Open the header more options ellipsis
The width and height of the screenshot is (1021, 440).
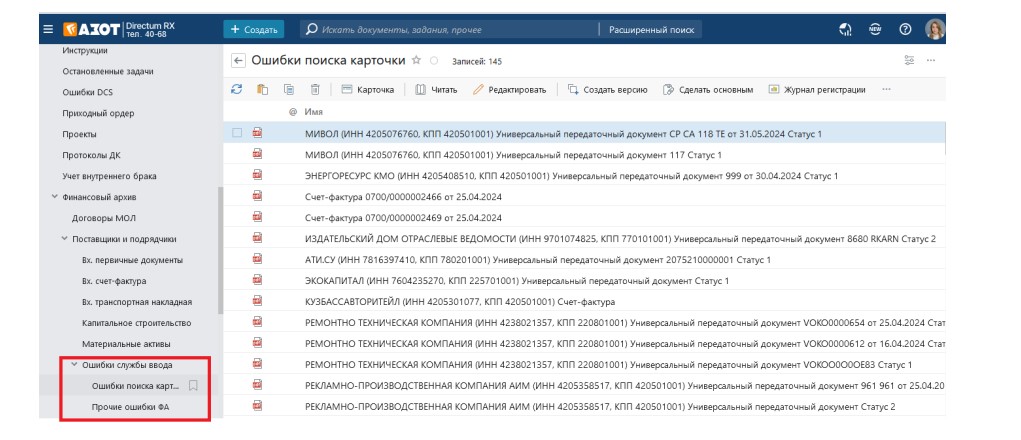click(x=930, y=60)
